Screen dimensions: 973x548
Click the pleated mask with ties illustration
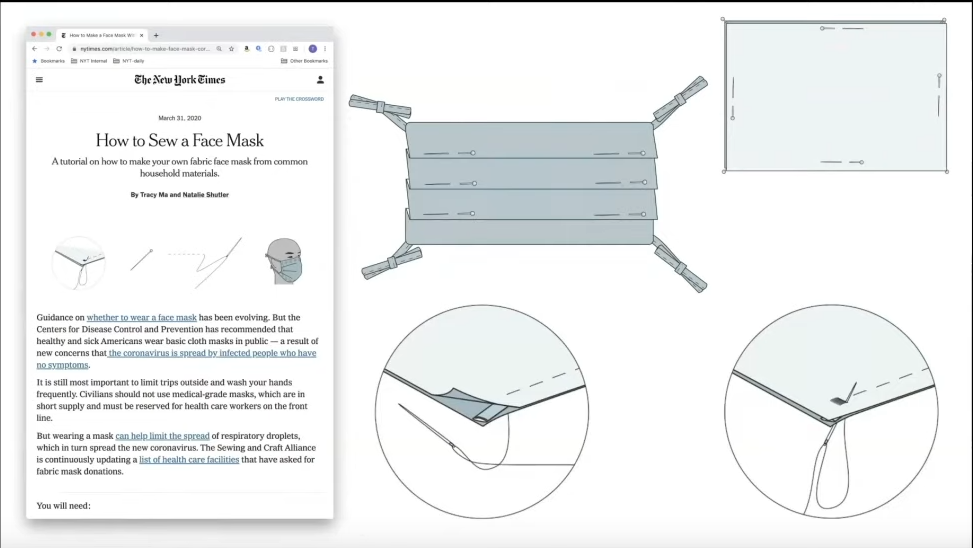529,184
